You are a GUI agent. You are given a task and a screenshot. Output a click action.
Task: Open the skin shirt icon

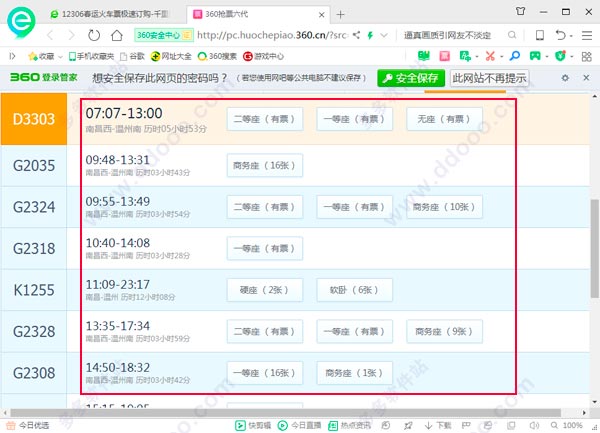[x=520, y=11]
